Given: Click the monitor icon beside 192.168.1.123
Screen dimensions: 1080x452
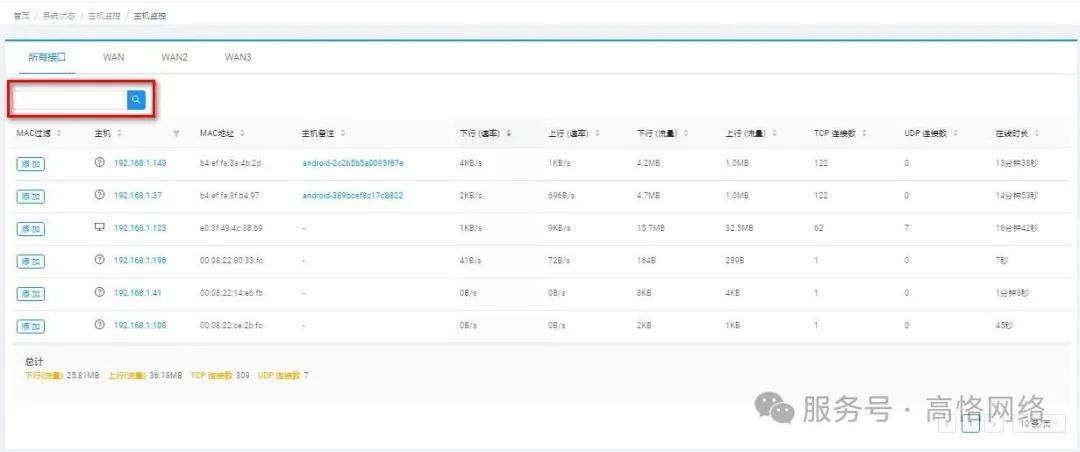Looking at the screenshot, I should [x=99, y=227].
